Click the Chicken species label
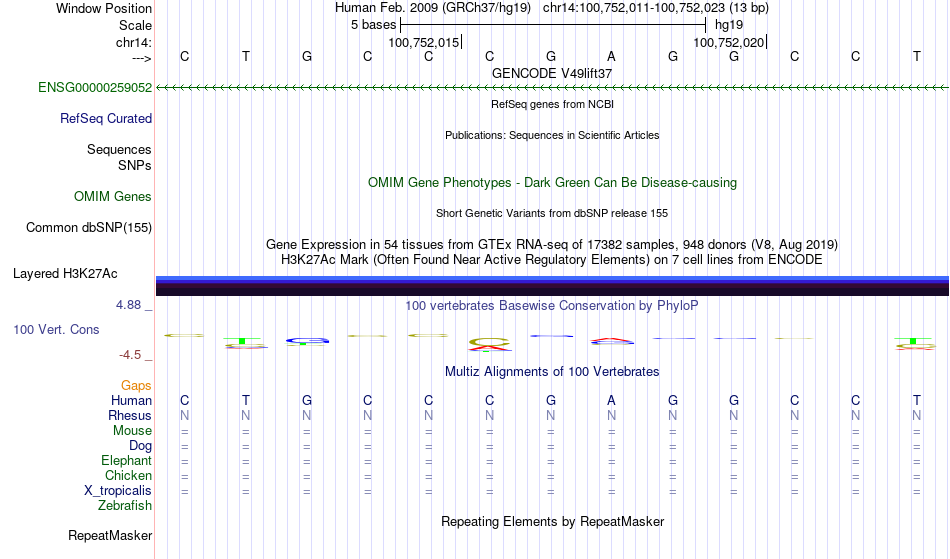The image size is (950, 559). [x=128, y=475]
